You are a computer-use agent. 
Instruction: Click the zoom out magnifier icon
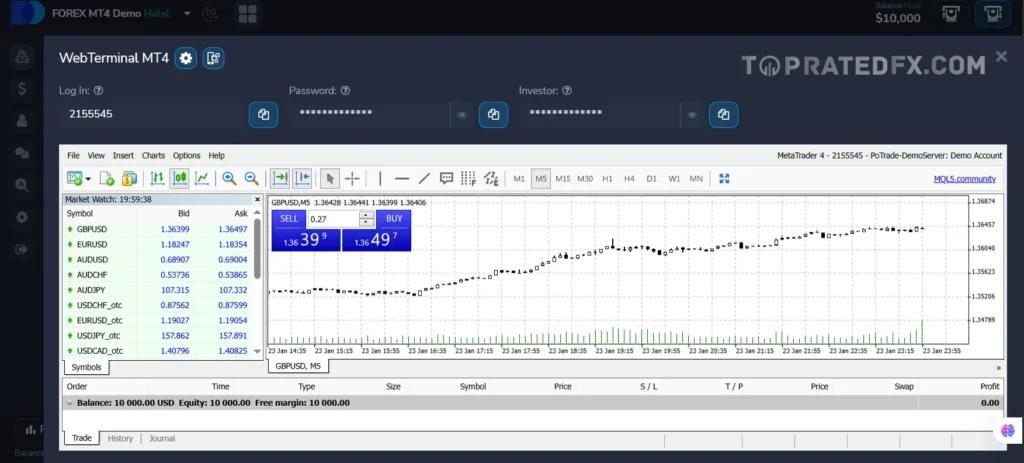point(251,179)
